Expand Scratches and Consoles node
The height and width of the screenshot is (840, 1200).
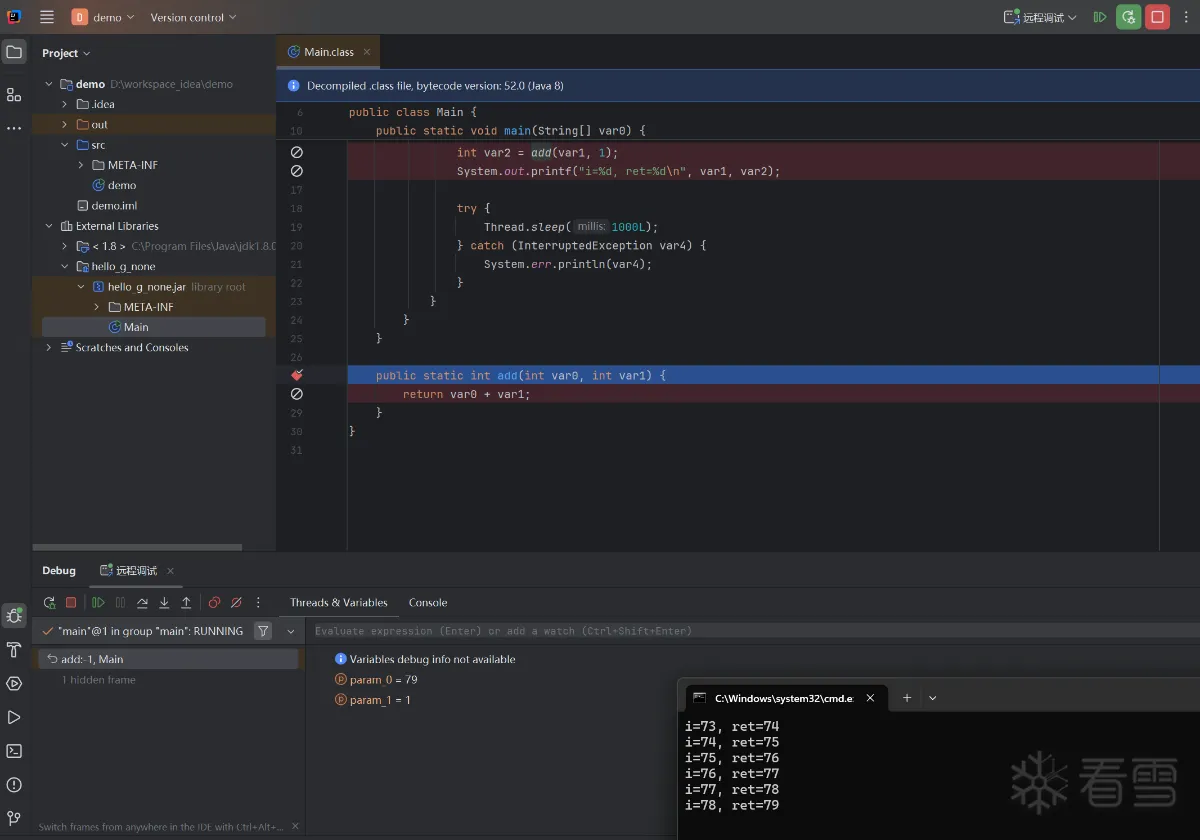click(48, 348)
